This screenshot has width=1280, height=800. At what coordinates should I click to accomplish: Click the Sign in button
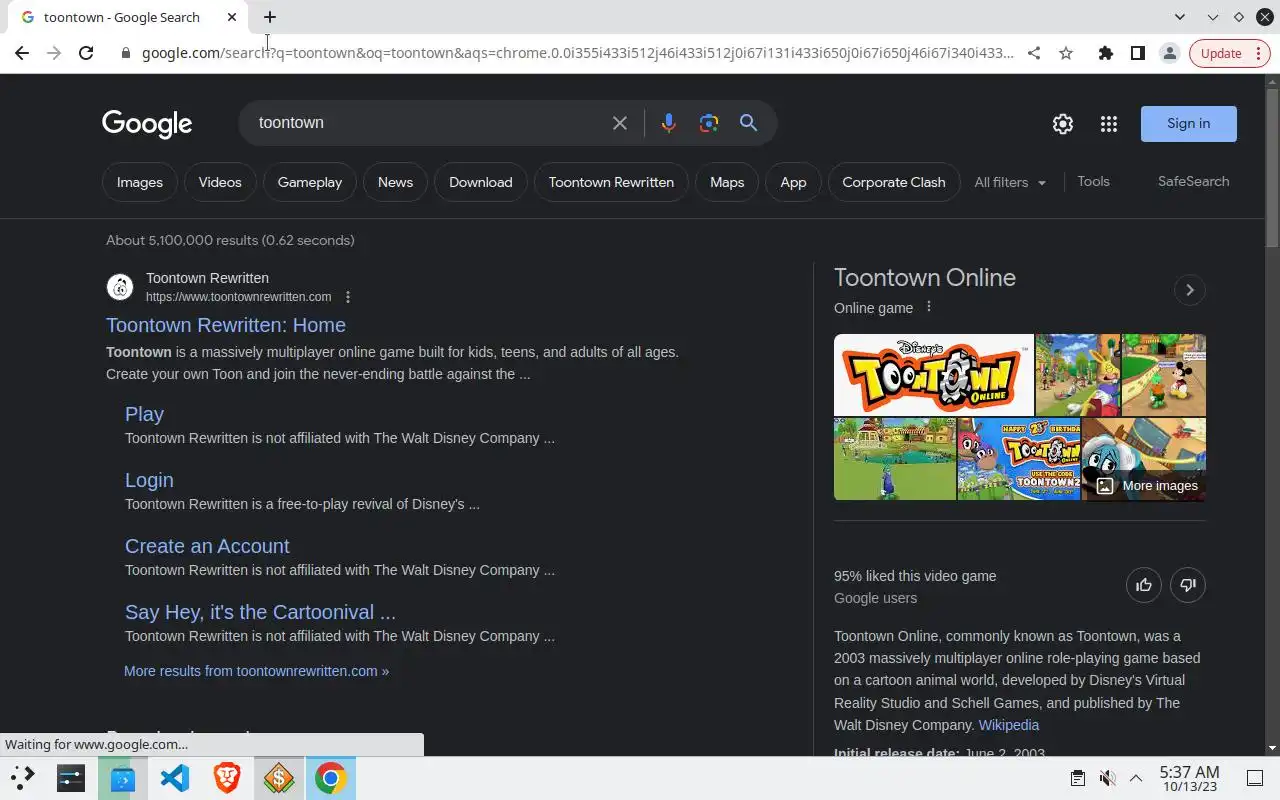[1189, 124]
